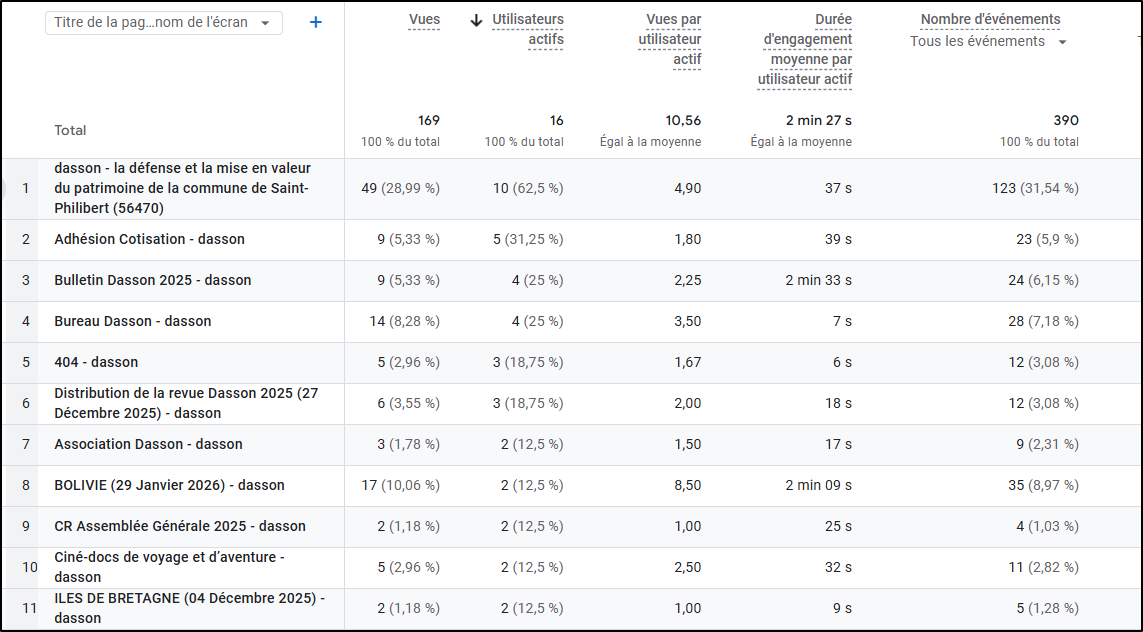This screenshot has height=632, width=1143.
Task: Click the Nombre d'événements column header
Action: (990, 20)
